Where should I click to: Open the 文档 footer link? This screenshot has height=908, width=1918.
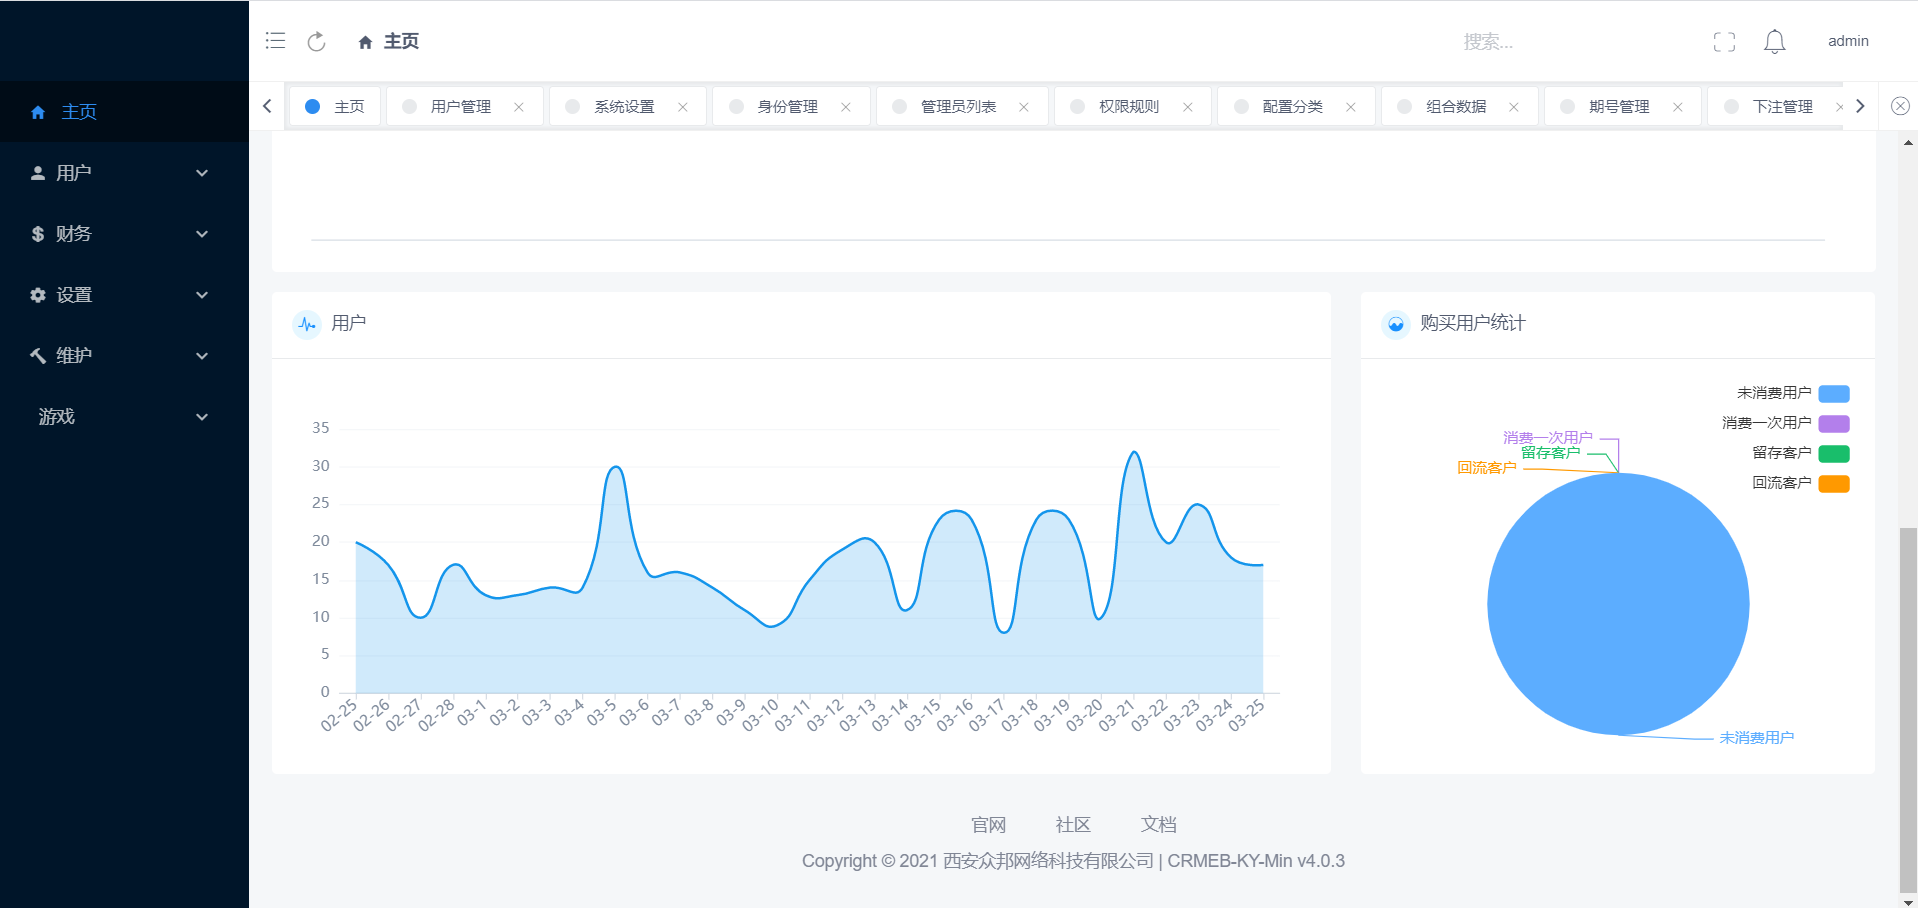(x=1158, y=825)
